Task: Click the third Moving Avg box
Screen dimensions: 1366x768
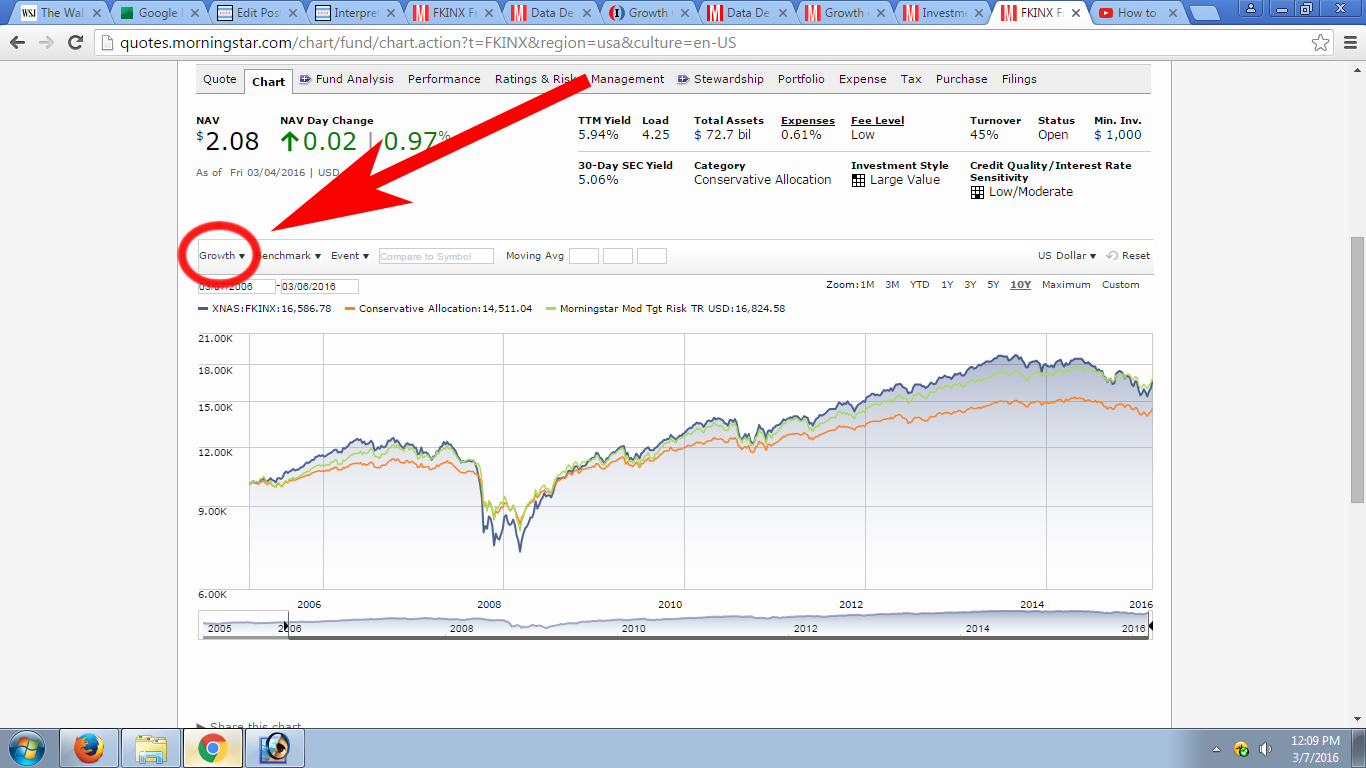Action: pyautogui.click(x=652, y=256)
